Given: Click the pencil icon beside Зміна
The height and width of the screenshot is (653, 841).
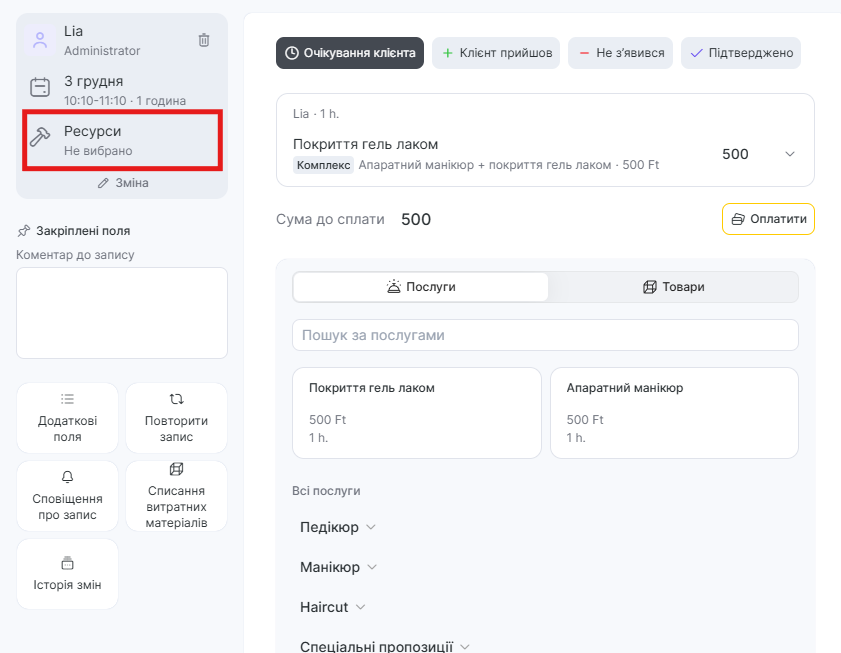Looking at the screenshot, I should [x=102, y=183].
